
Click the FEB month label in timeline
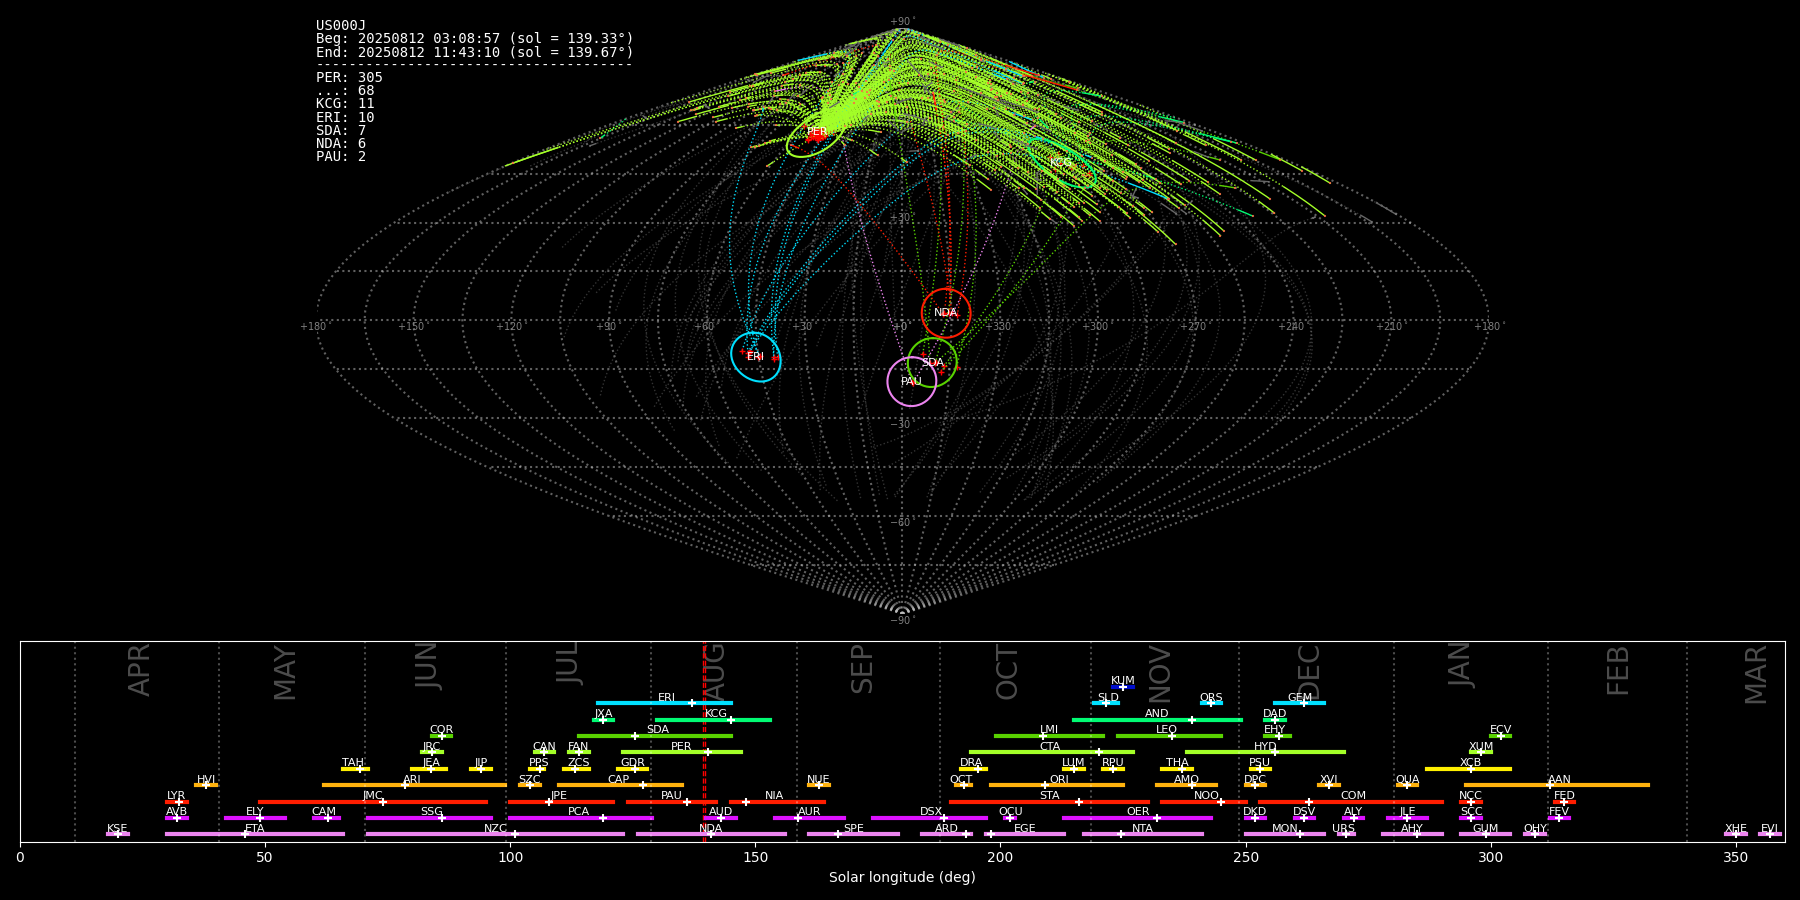coord(1618,671)
